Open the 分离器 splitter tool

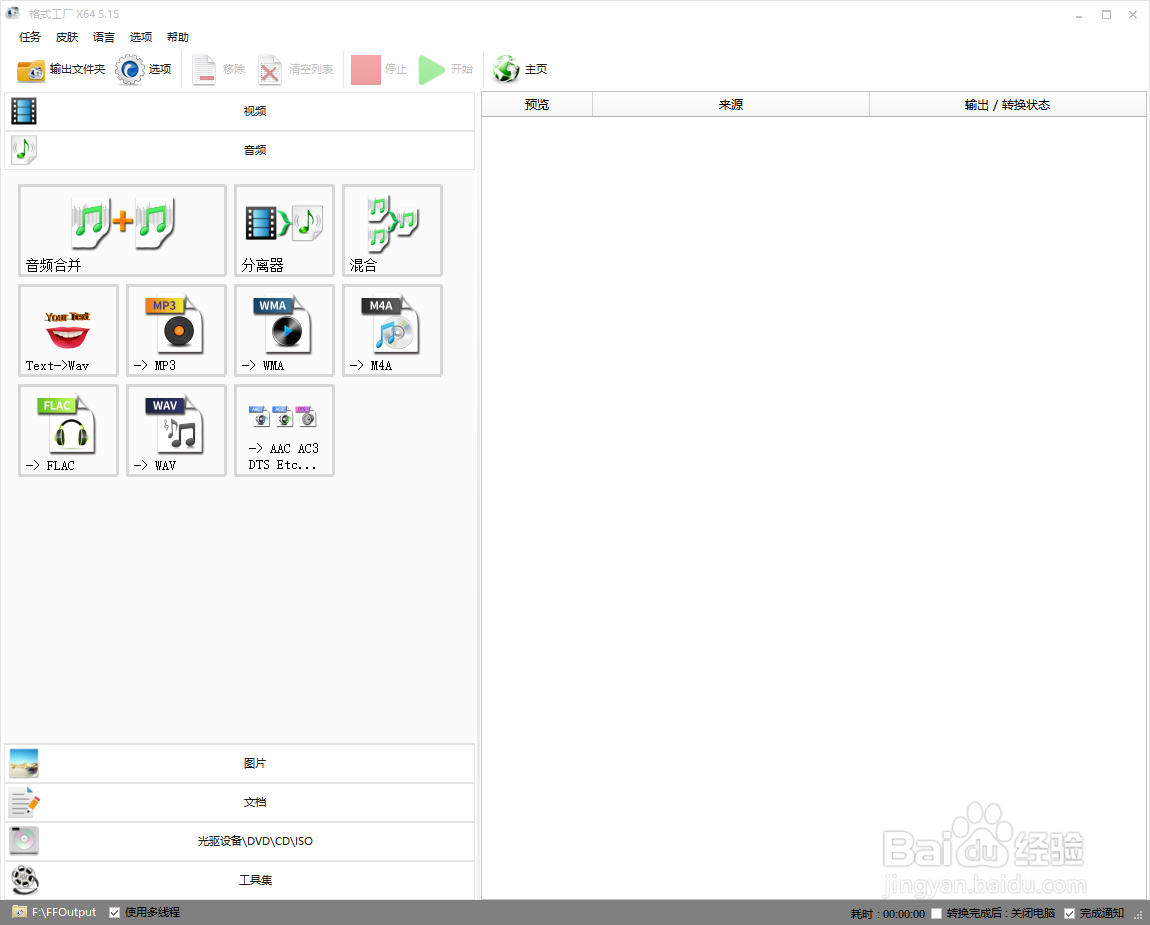[x=285, y=230]
